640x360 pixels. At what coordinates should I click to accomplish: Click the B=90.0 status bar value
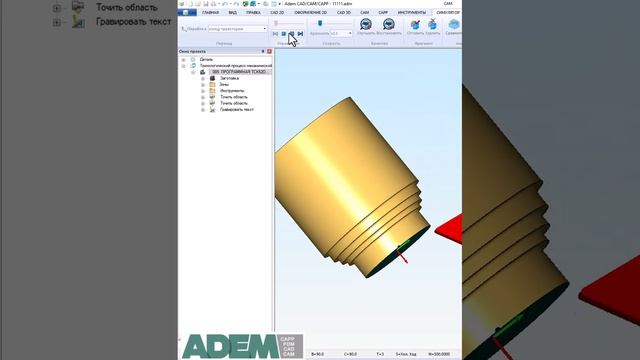tap(318, 354)
